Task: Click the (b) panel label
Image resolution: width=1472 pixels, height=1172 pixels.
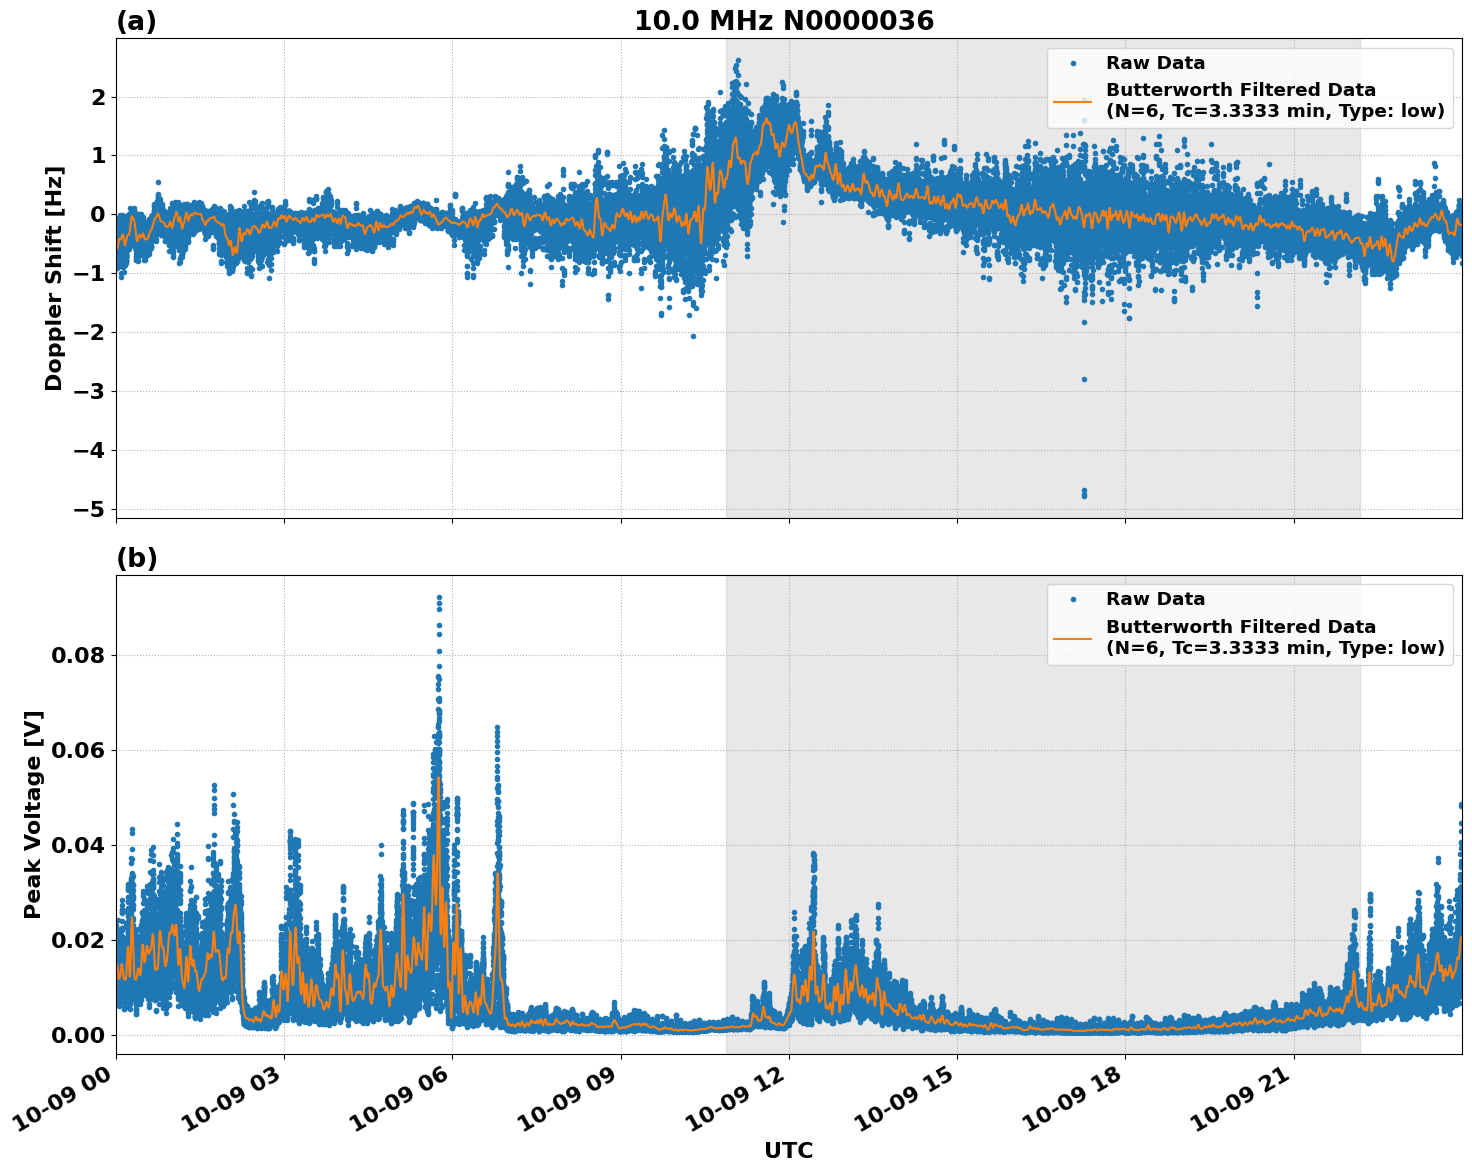Action: pos(136,558)
